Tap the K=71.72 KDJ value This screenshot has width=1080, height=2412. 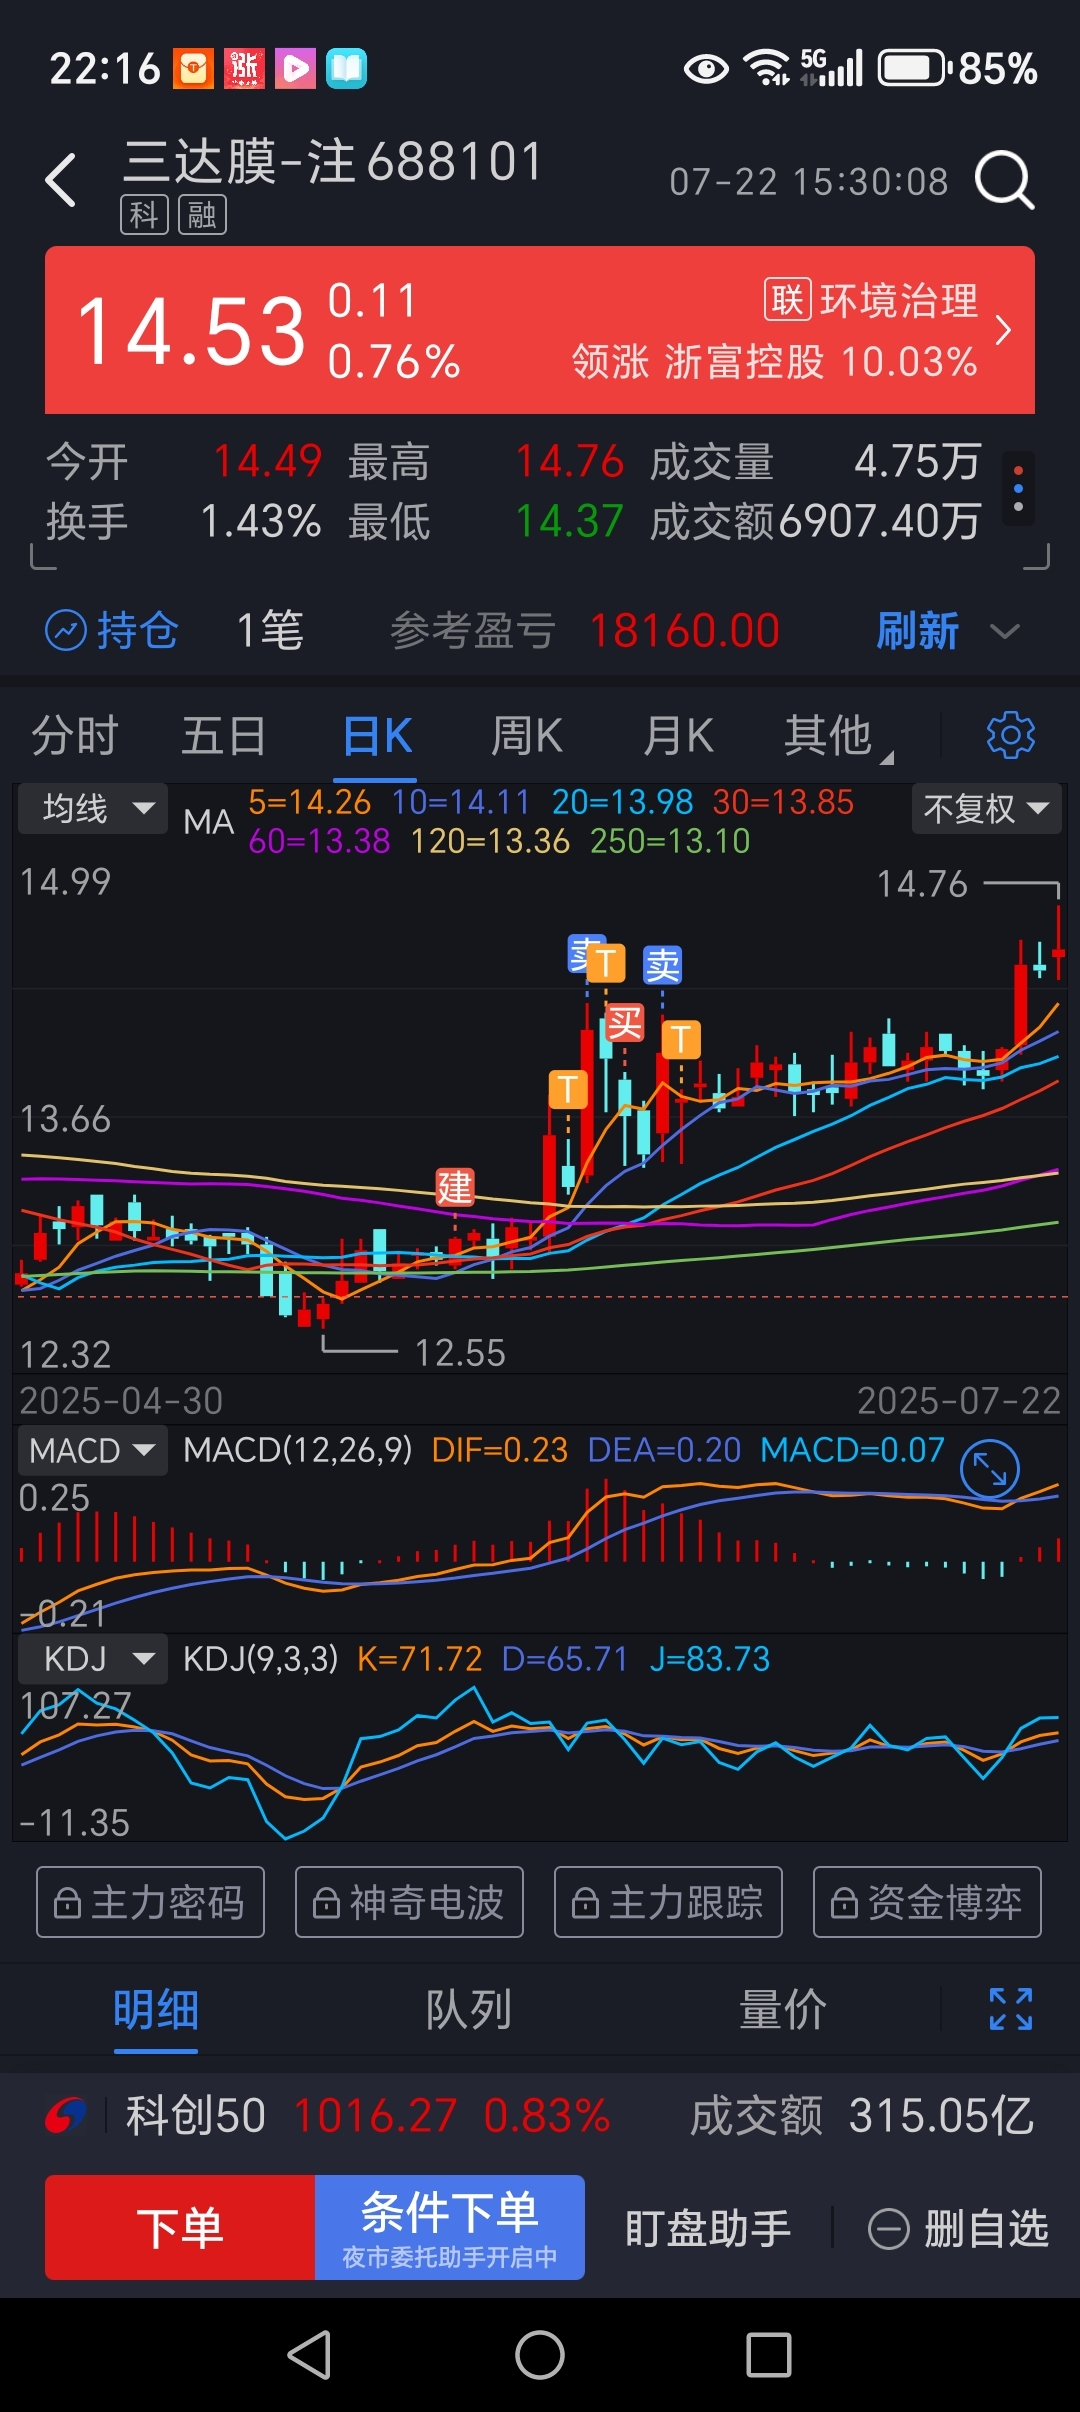[x=419, y=1660]
